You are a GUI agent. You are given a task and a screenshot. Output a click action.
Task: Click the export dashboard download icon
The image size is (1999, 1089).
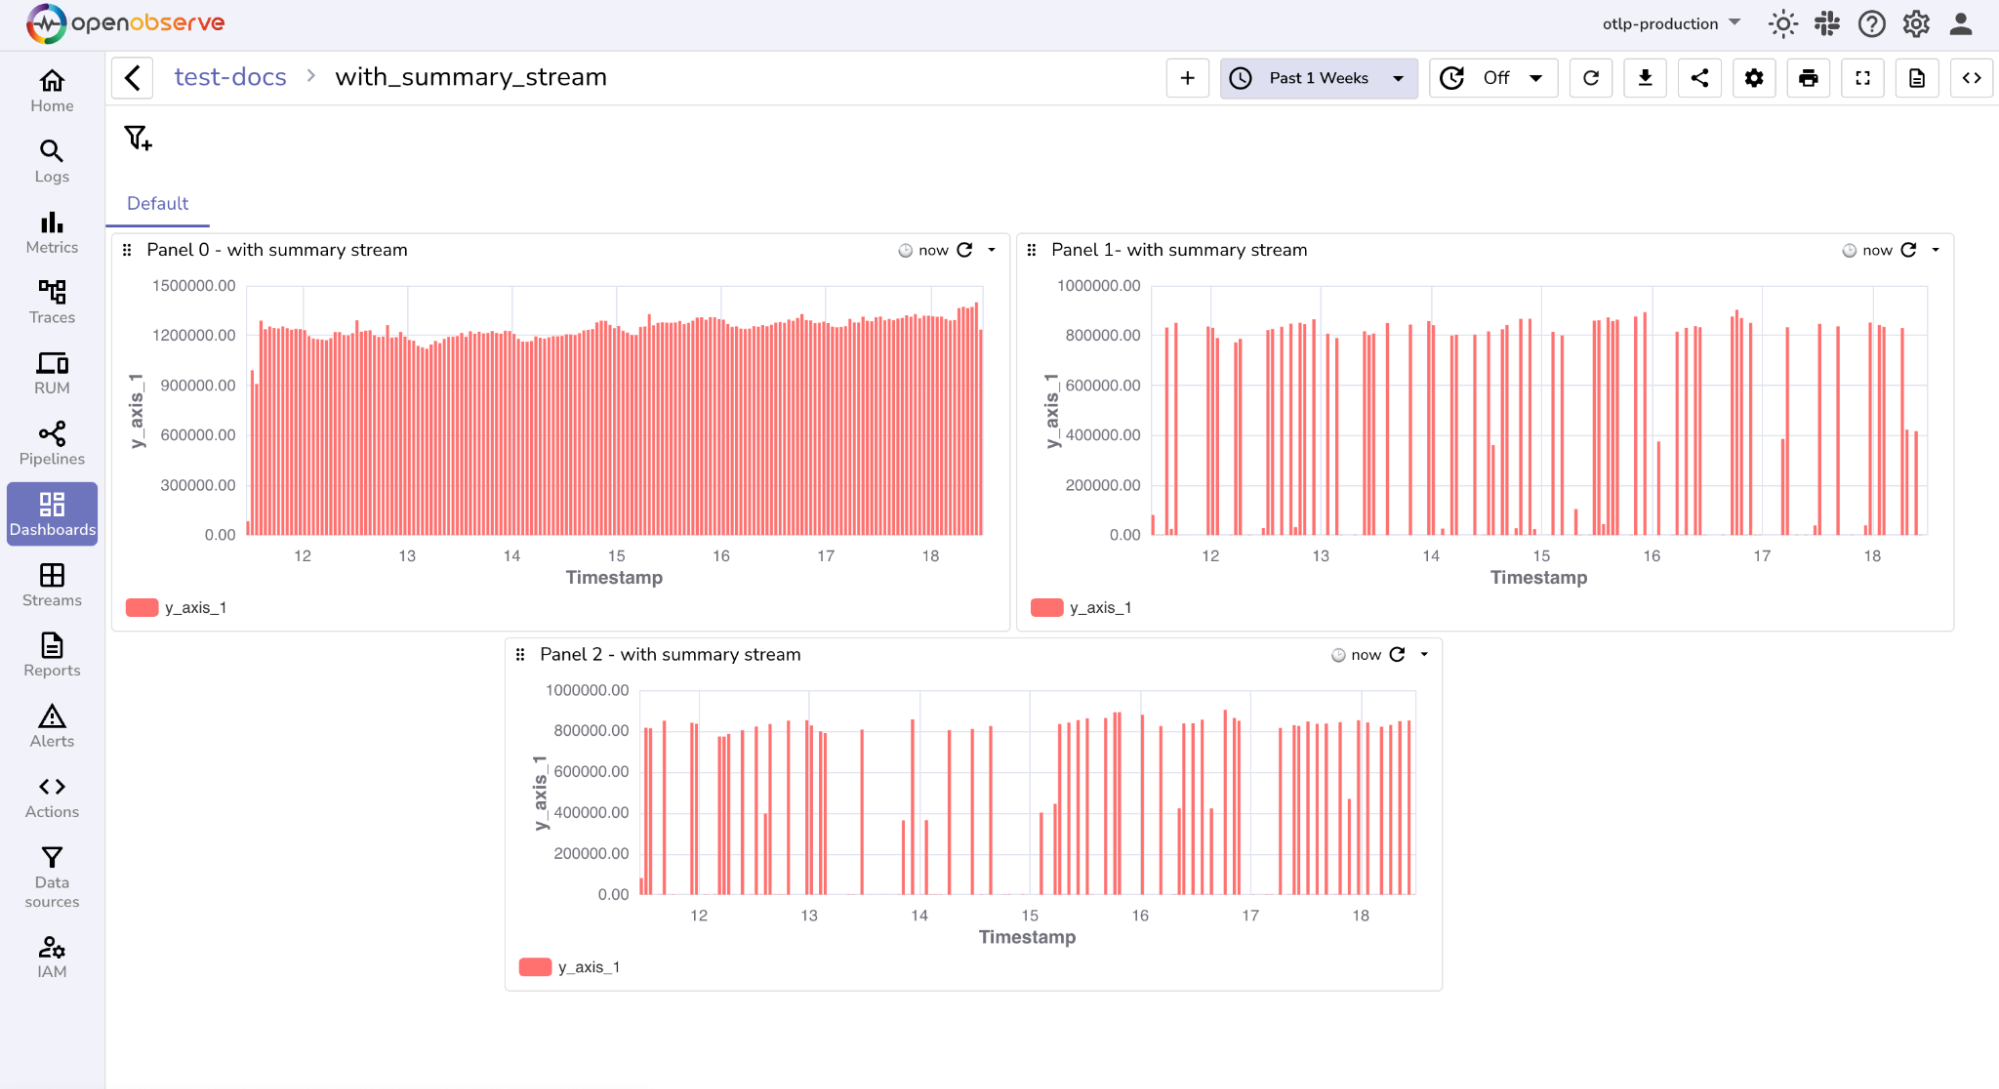point(1644,77)
